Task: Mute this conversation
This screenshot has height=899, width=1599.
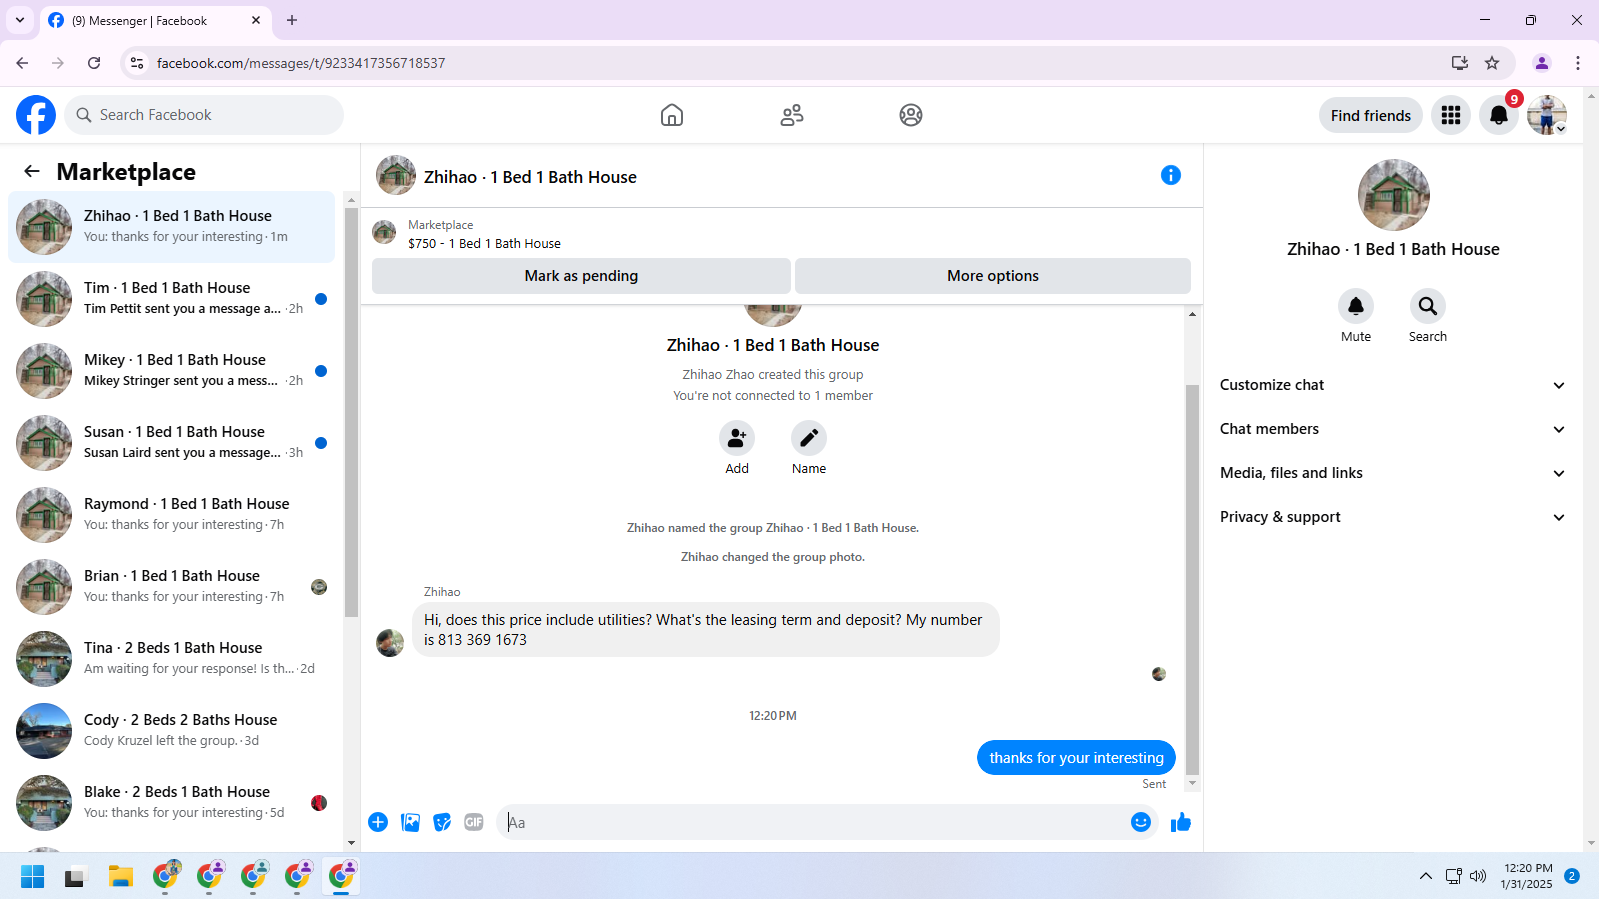Action: pyautogui.click(x=1356, y=306)
